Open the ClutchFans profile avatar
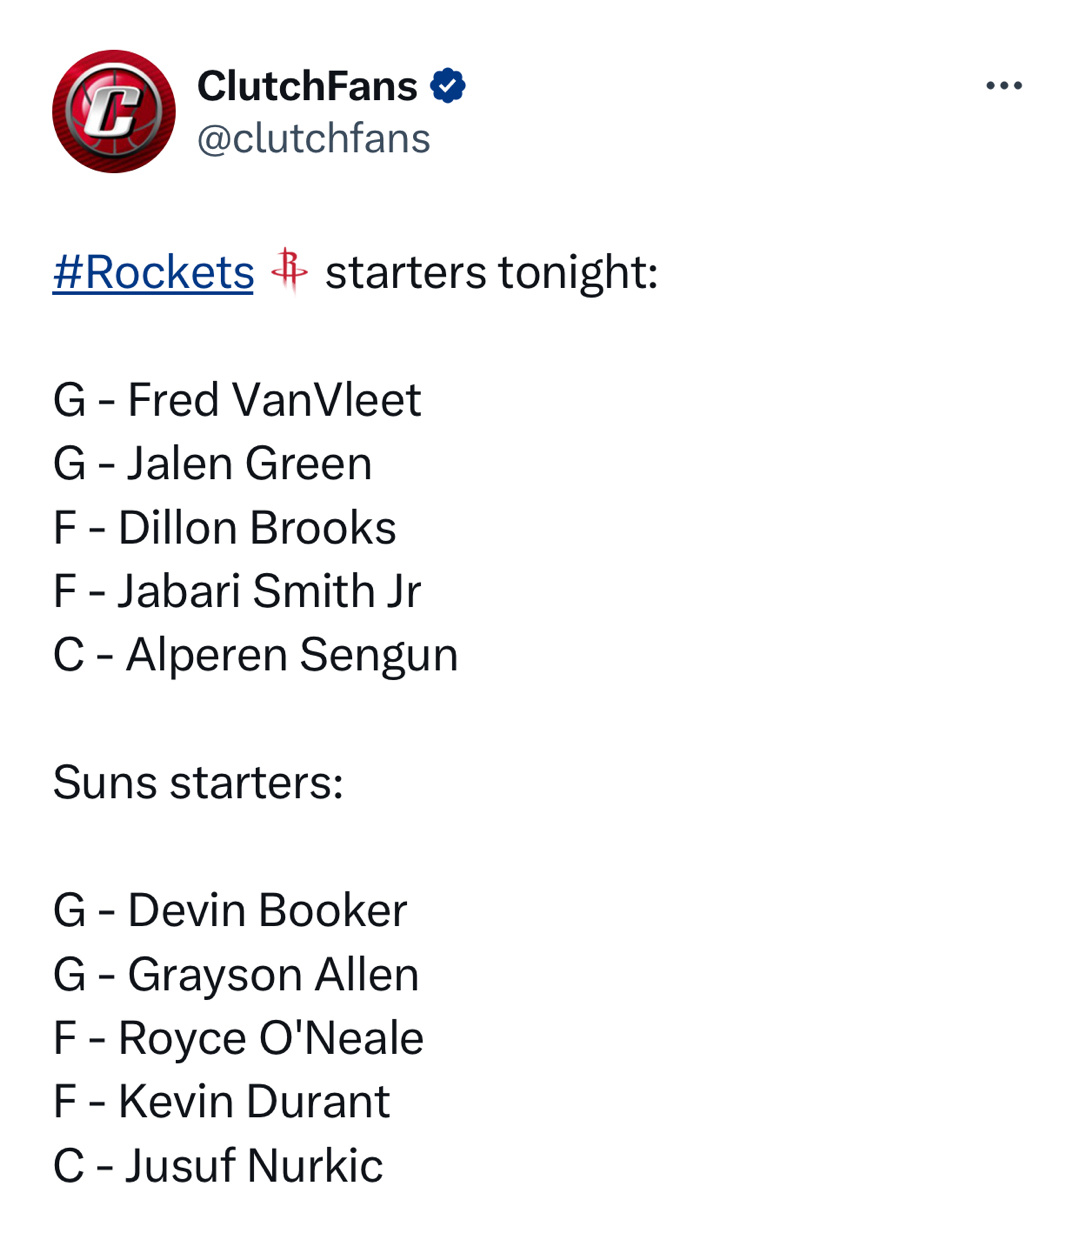This screenshot has height=1252, width=1080. click(x=114, y=111)
